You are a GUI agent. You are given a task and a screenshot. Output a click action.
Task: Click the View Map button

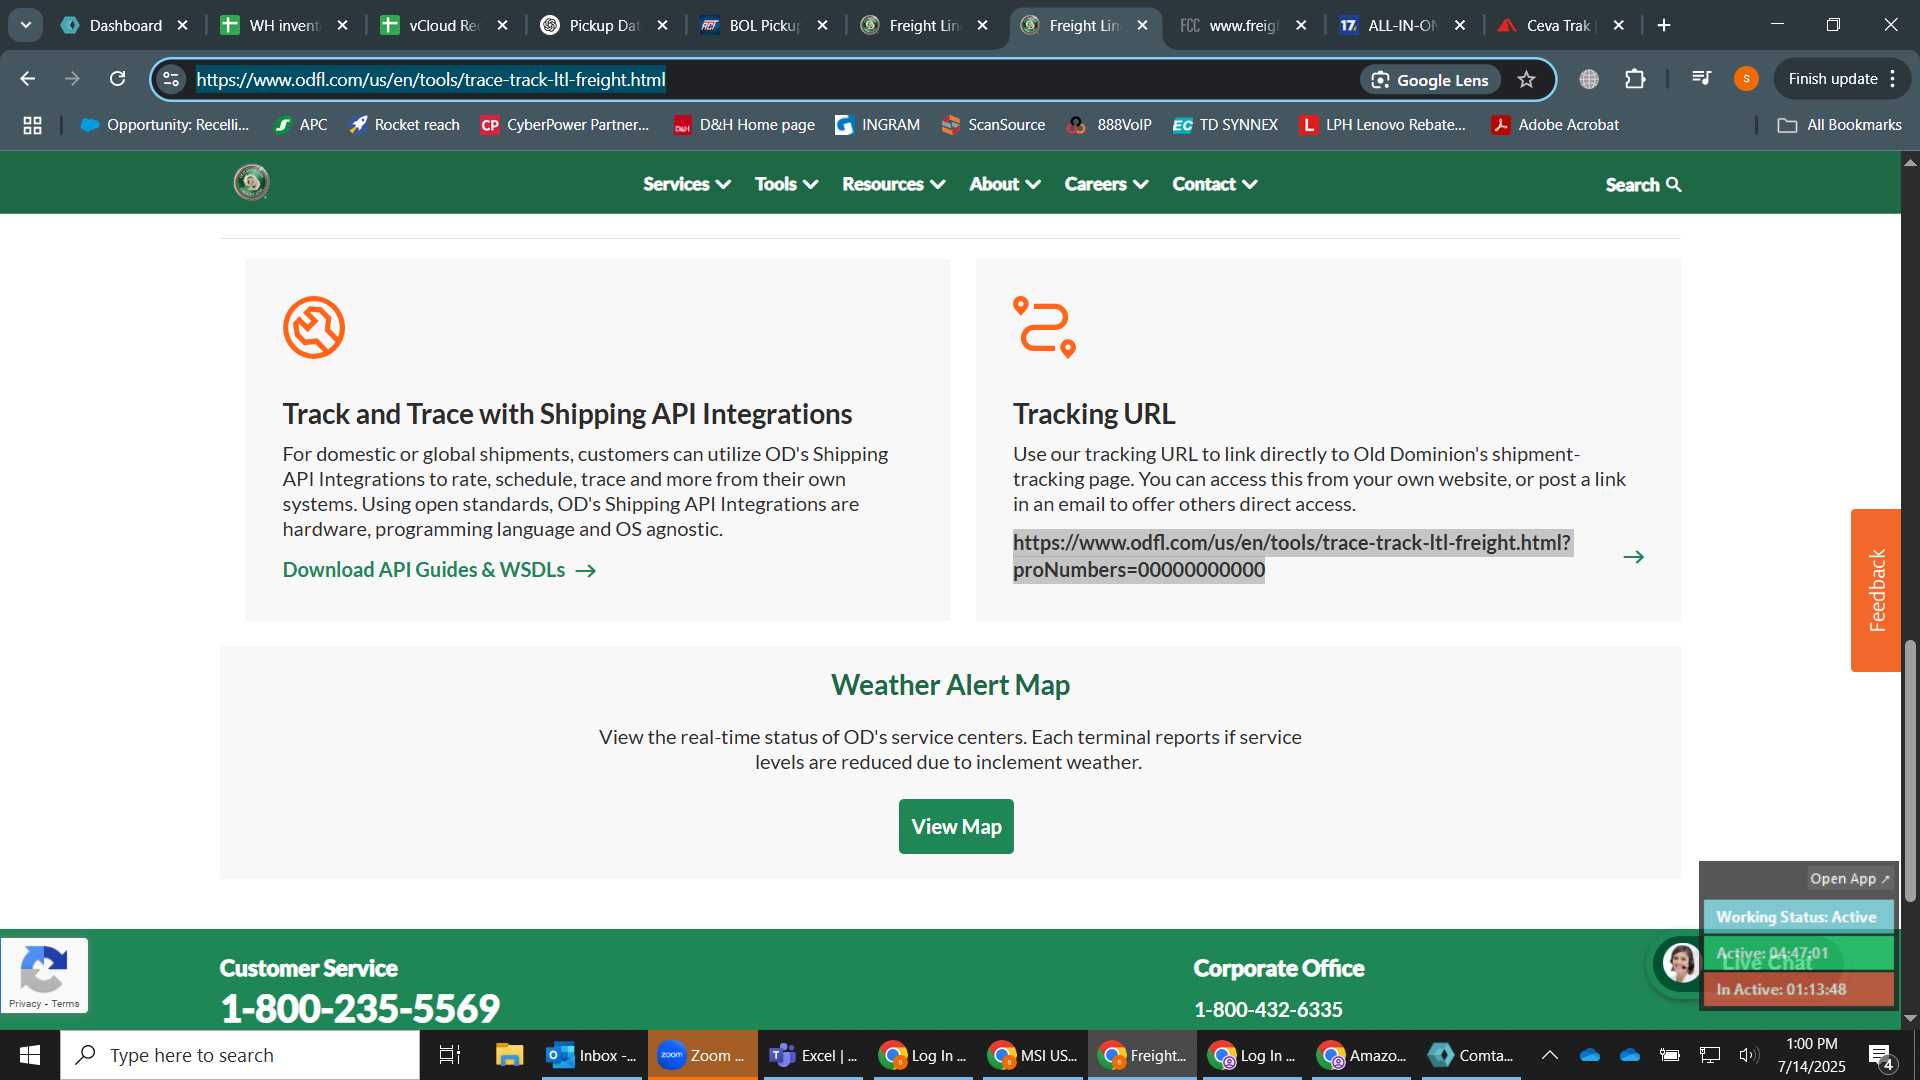[956, 827]
